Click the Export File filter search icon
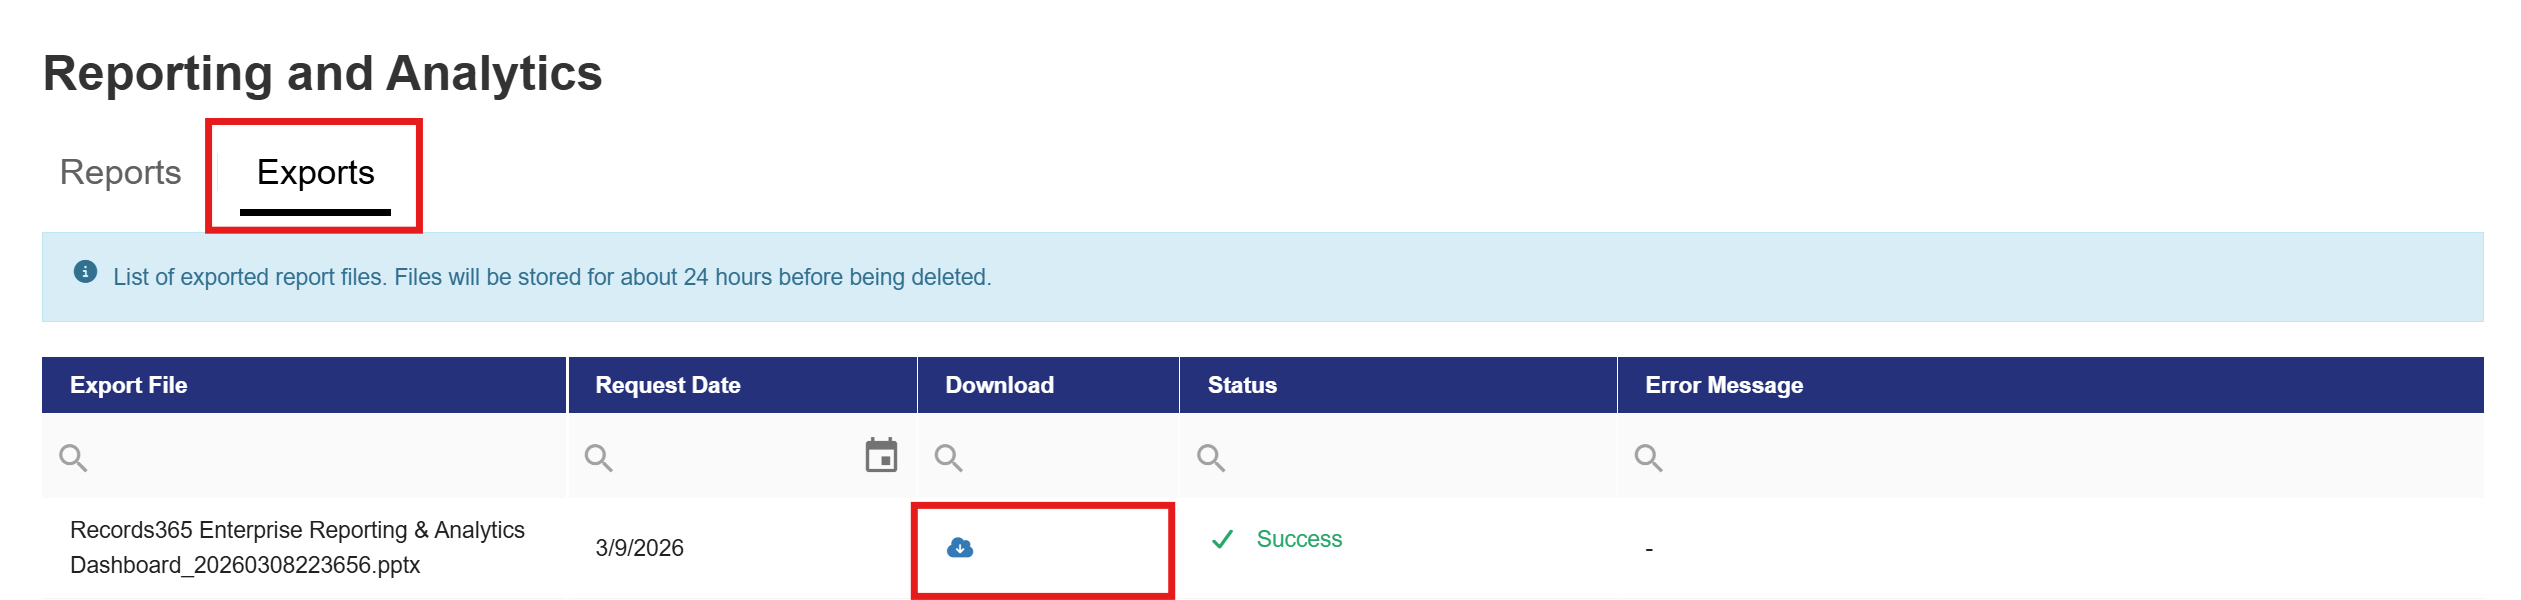2521x600 pixels. click(x=73, y=458)
